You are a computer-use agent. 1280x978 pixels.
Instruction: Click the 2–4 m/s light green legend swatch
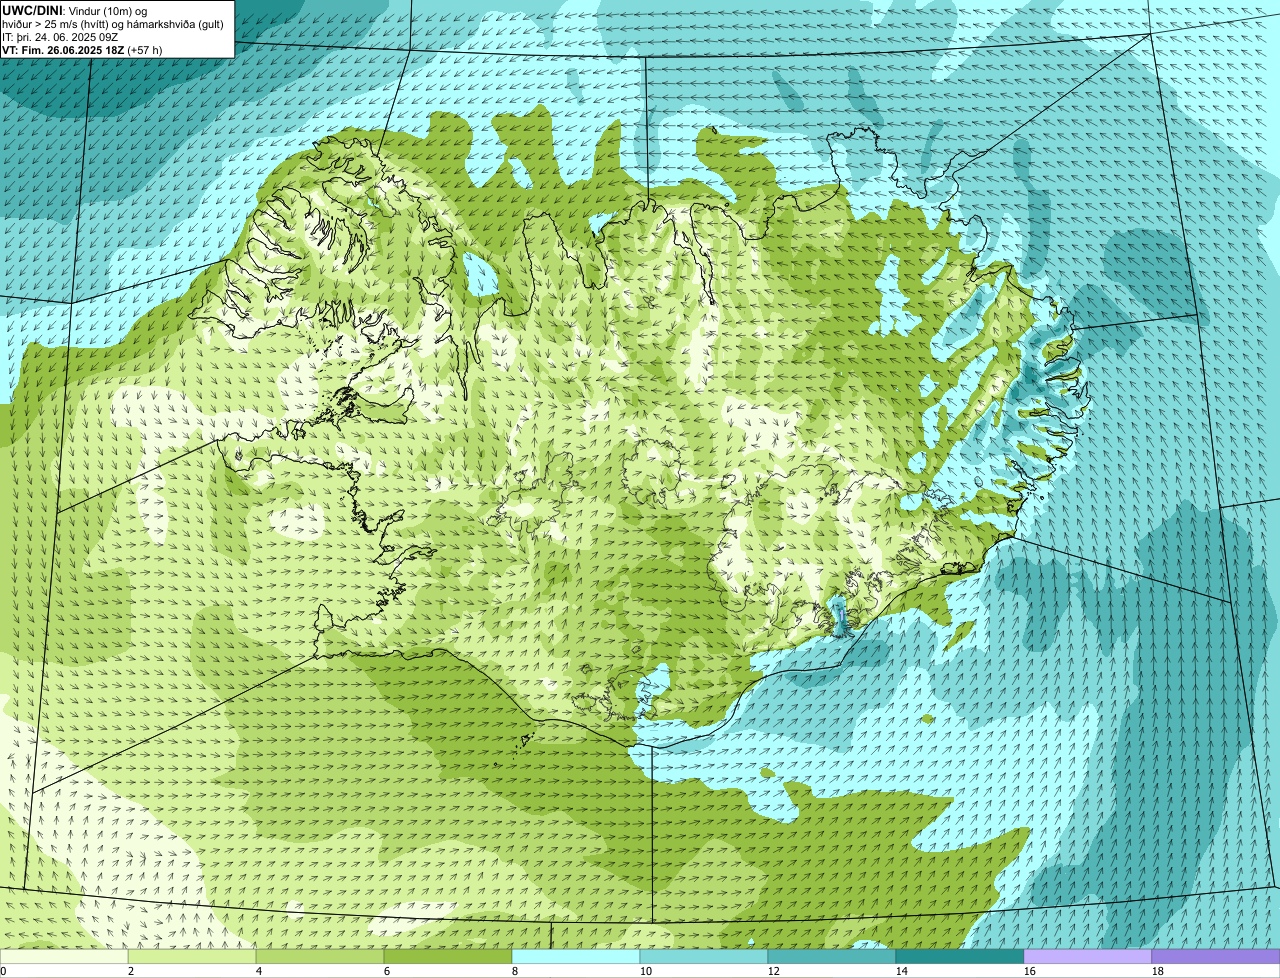[192, 957]
